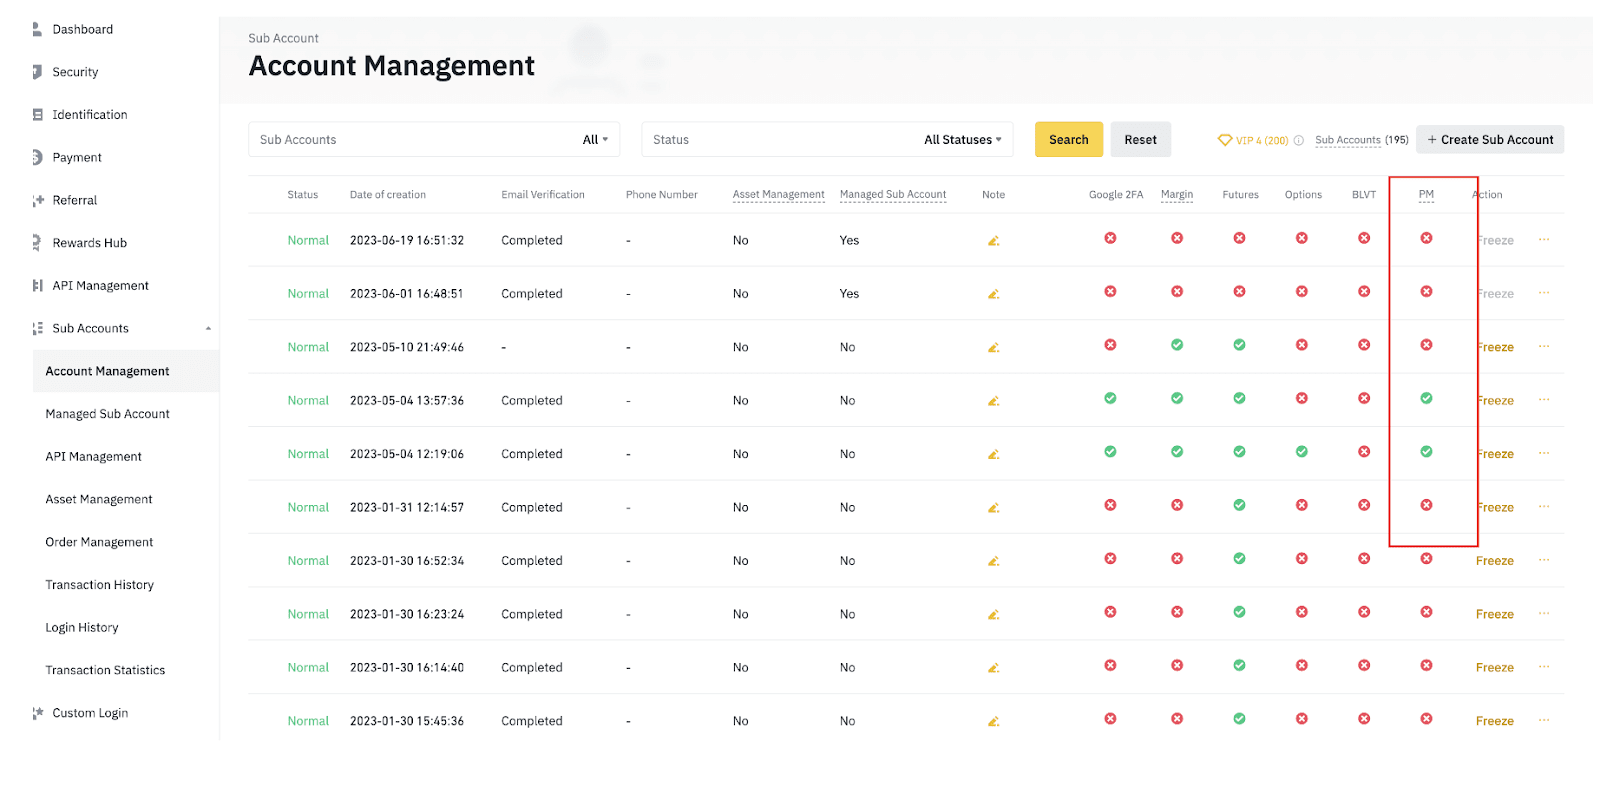Go to Transaction History in the sidebar
The image size is (1600, 807).
[99, 585]
